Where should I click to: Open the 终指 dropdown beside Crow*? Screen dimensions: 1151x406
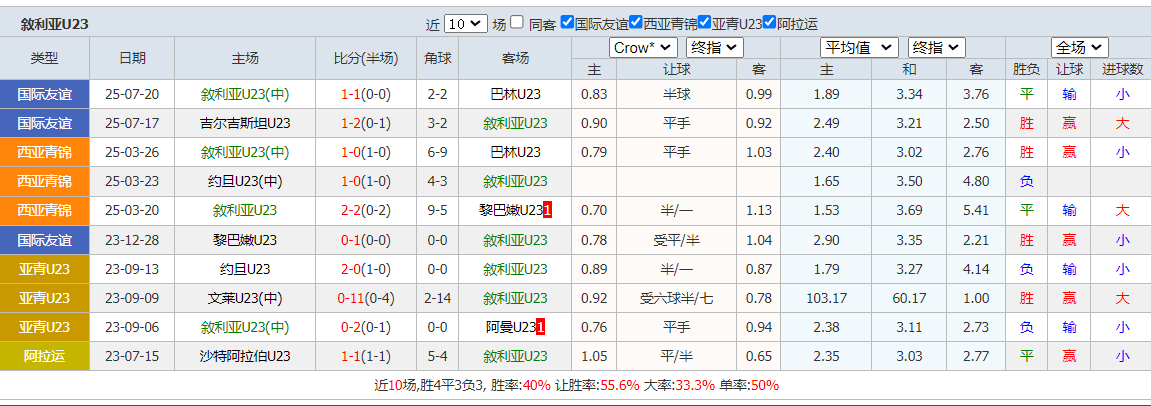(x=715, y=48)
